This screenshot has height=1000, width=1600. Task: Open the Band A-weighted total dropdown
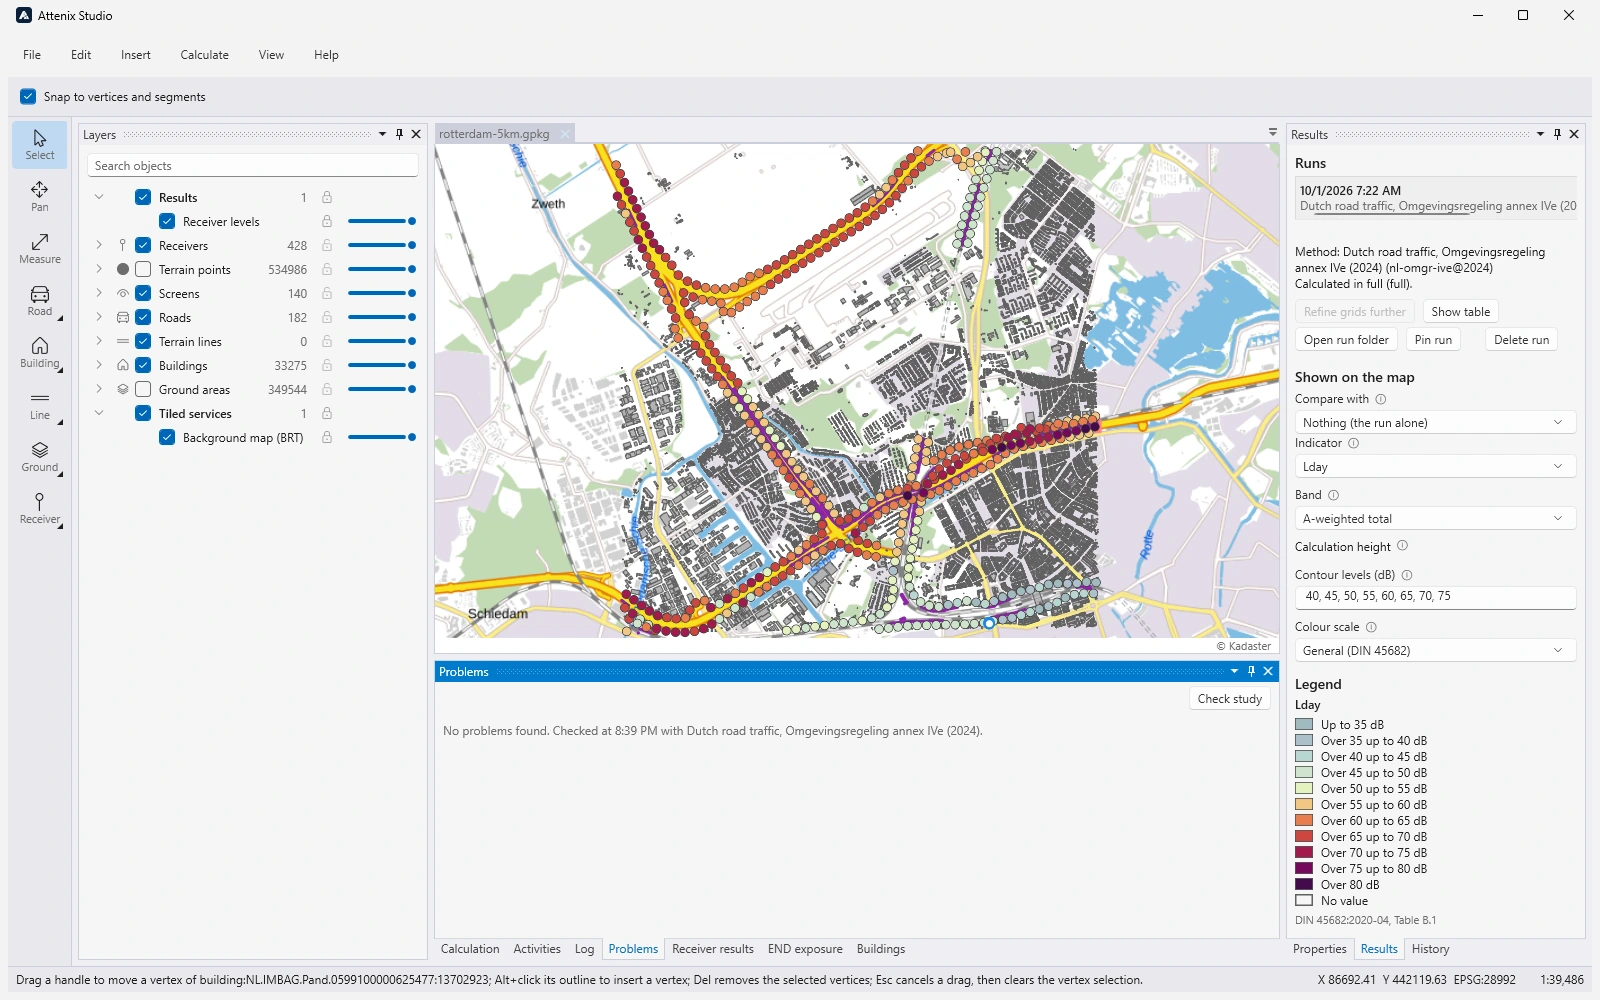1435,519
